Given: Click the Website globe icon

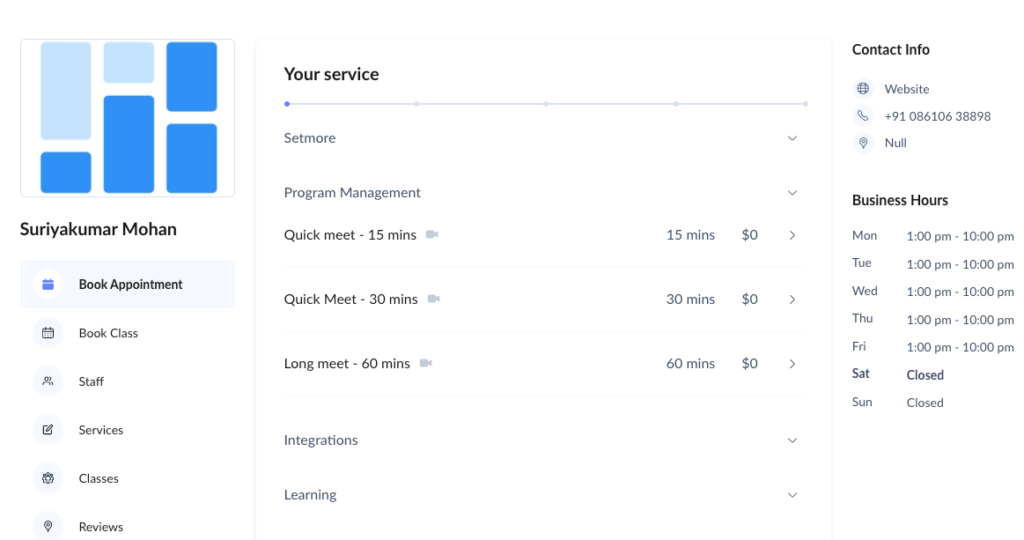Looking at the screenshot, I should point(863,89).
